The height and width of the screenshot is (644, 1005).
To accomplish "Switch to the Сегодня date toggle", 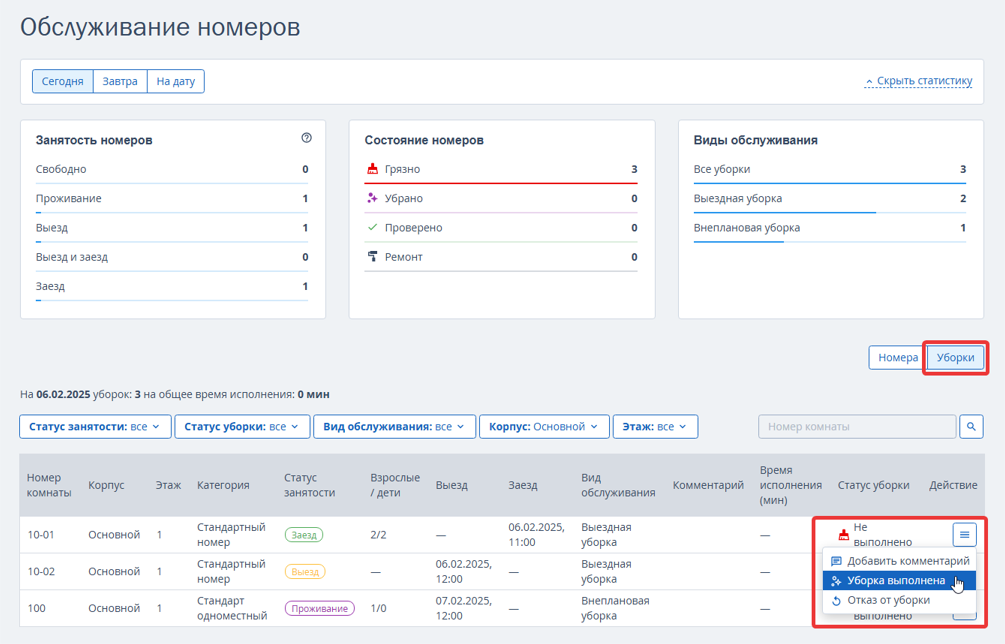I will (63, 81).
